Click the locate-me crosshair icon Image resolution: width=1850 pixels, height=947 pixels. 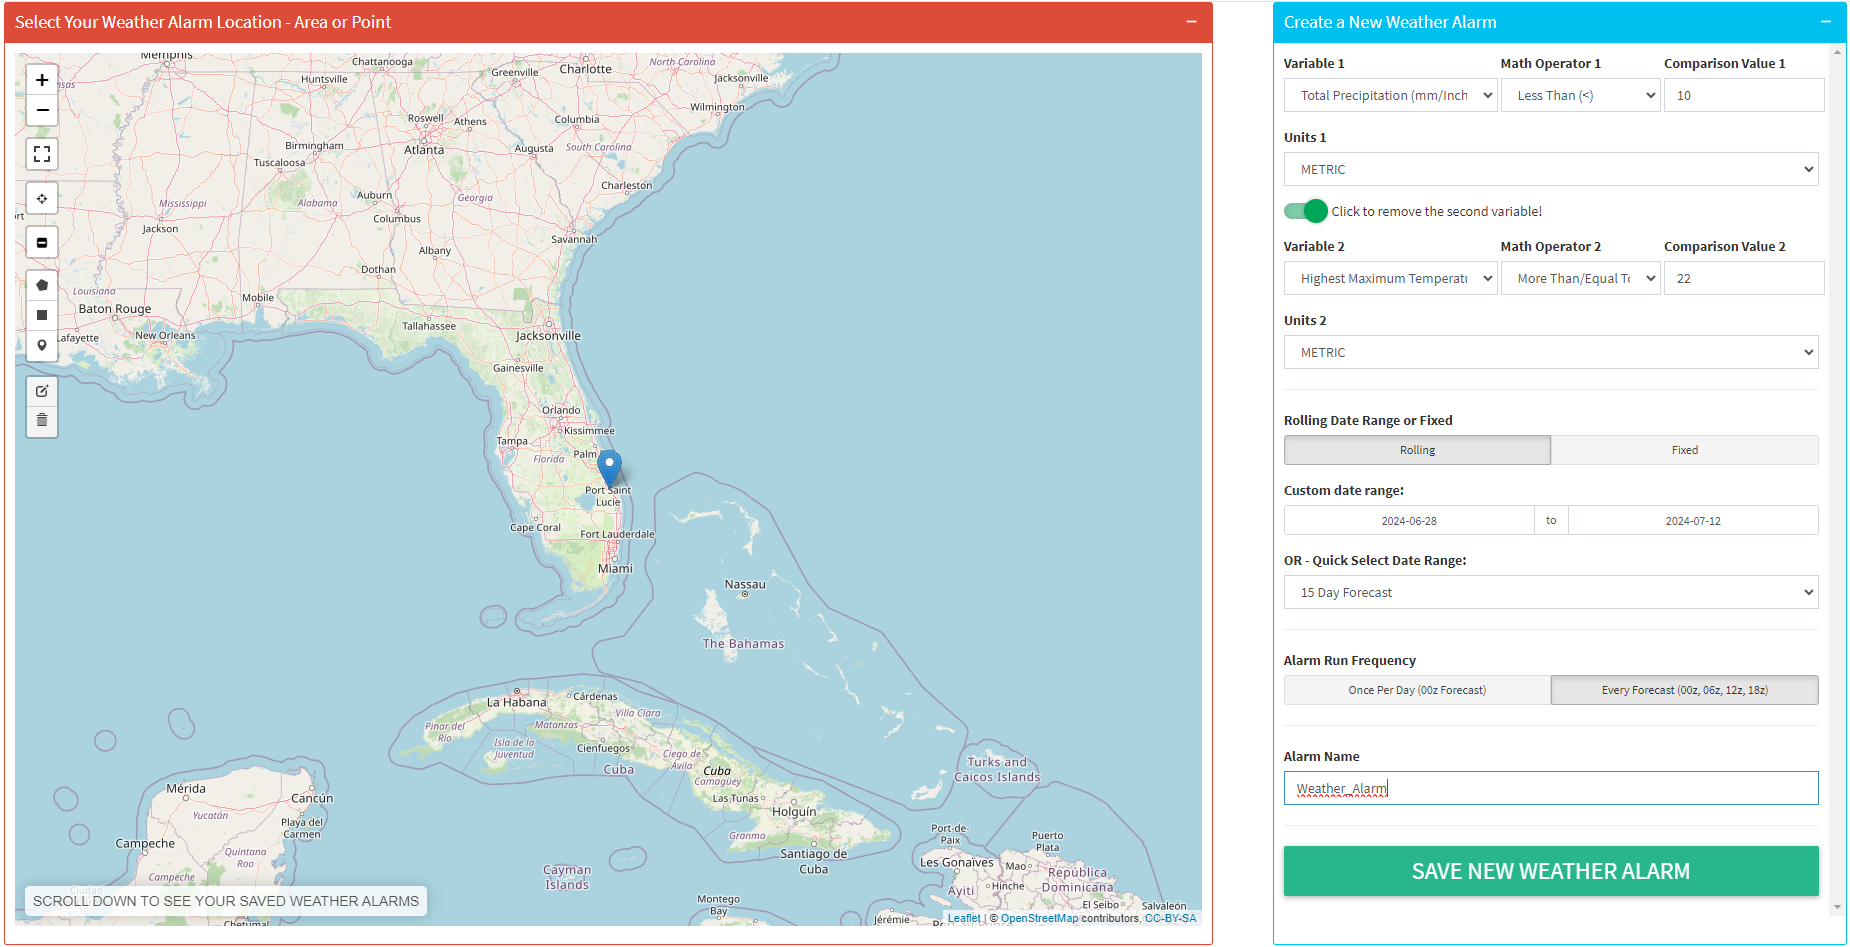[42, 198]
